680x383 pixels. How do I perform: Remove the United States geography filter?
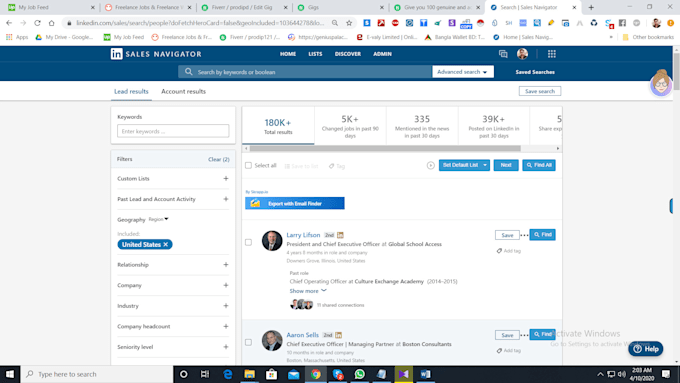pos(166,245)
